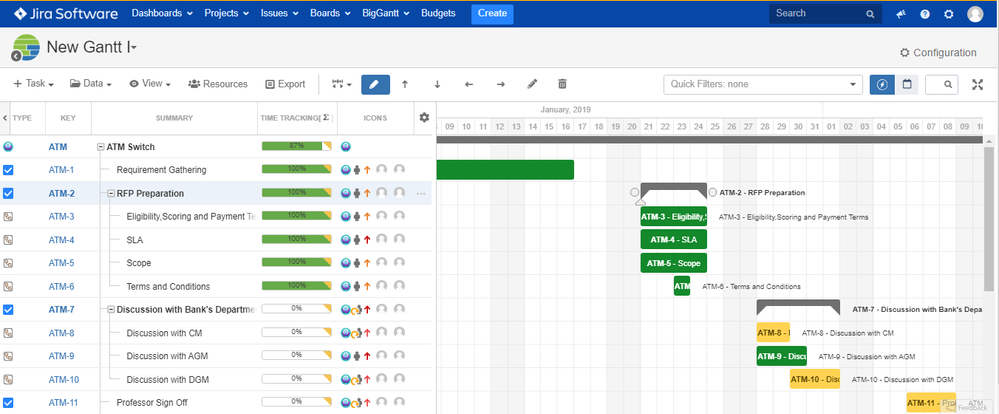Click the vertical scrollbar of Gantt chart
The height and width of the screenshot is (414, 999).
(x=988, y=217)
